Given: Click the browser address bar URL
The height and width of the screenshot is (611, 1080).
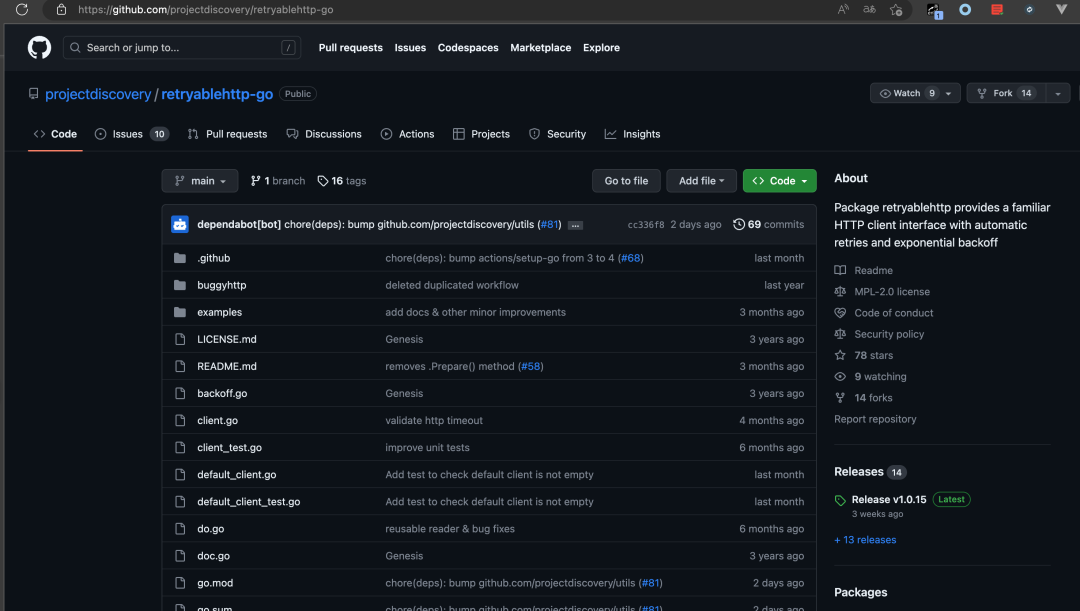Looking at the screenshot, I should 205,10.
